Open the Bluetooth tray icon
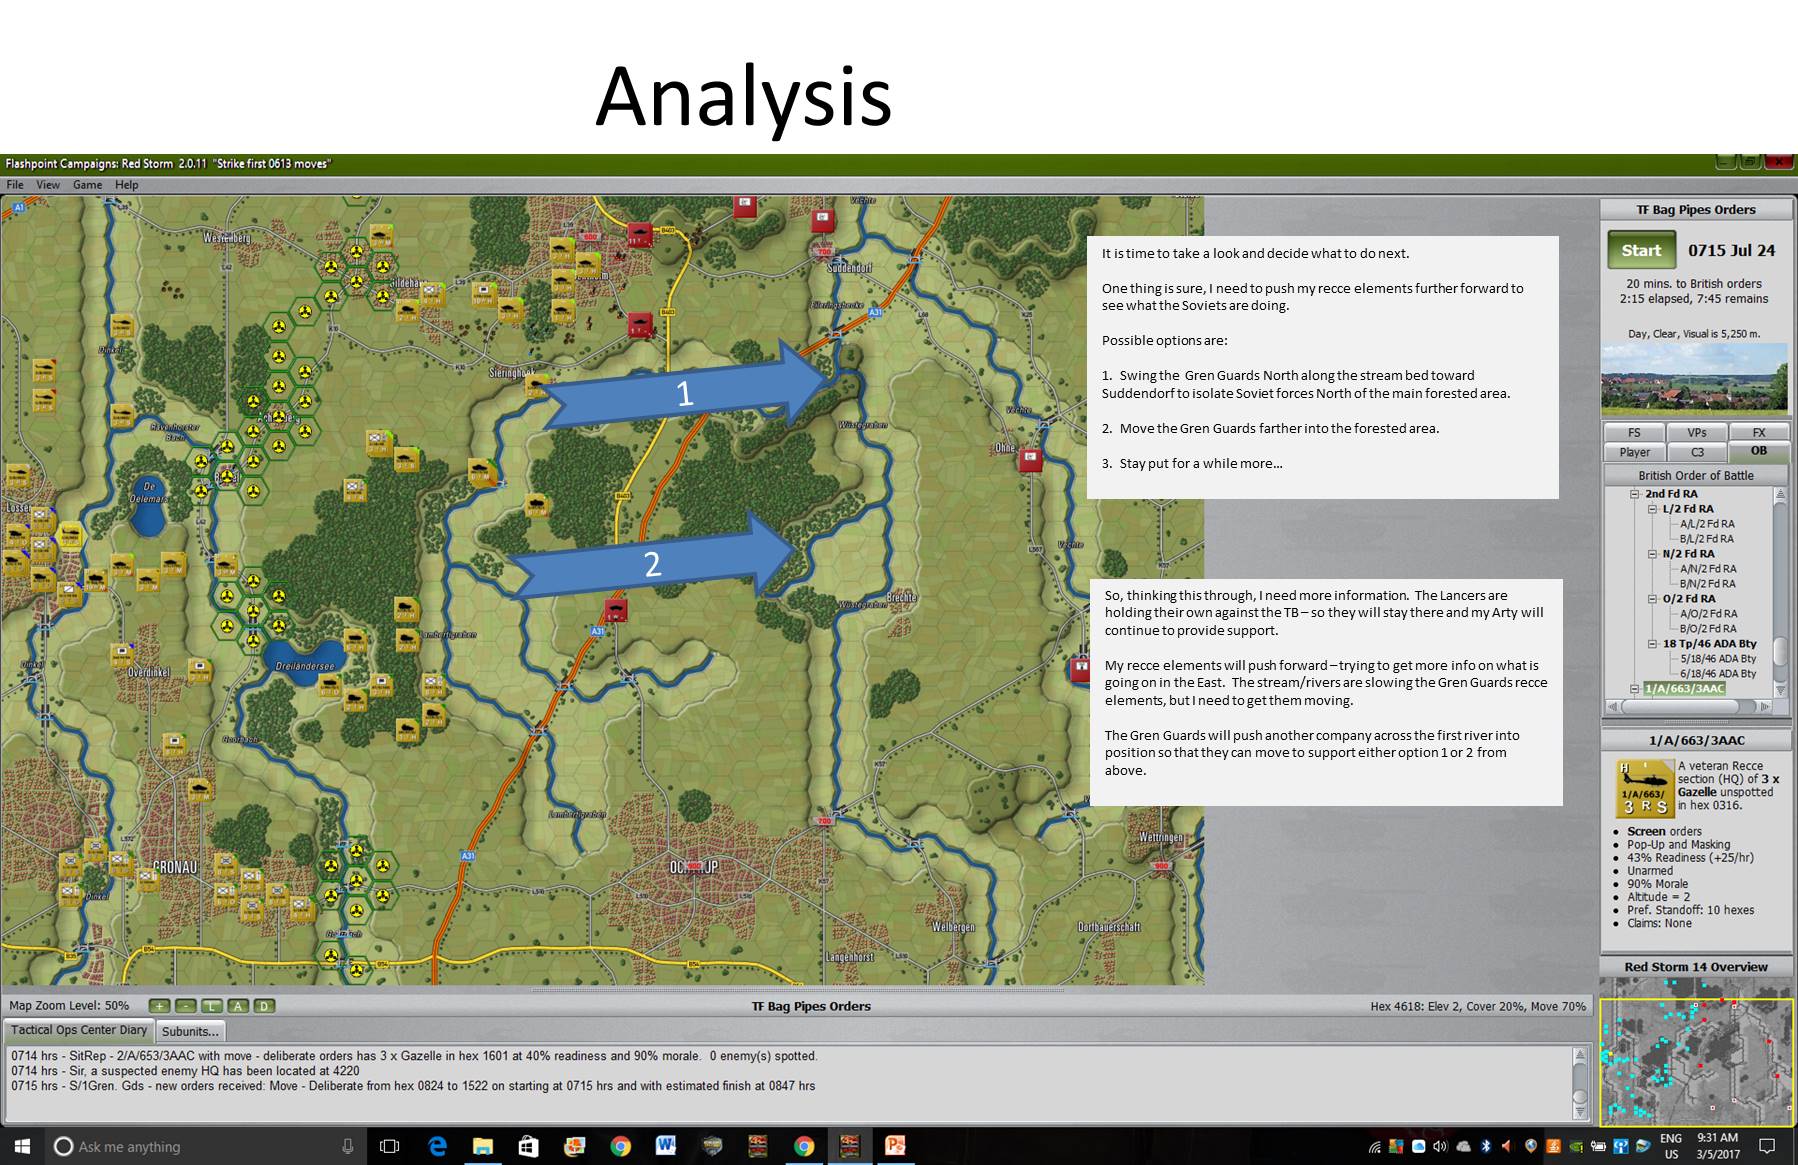Viewport: 1798px width, 1165px height. pyautogui.click(x=1486, y=1146)
